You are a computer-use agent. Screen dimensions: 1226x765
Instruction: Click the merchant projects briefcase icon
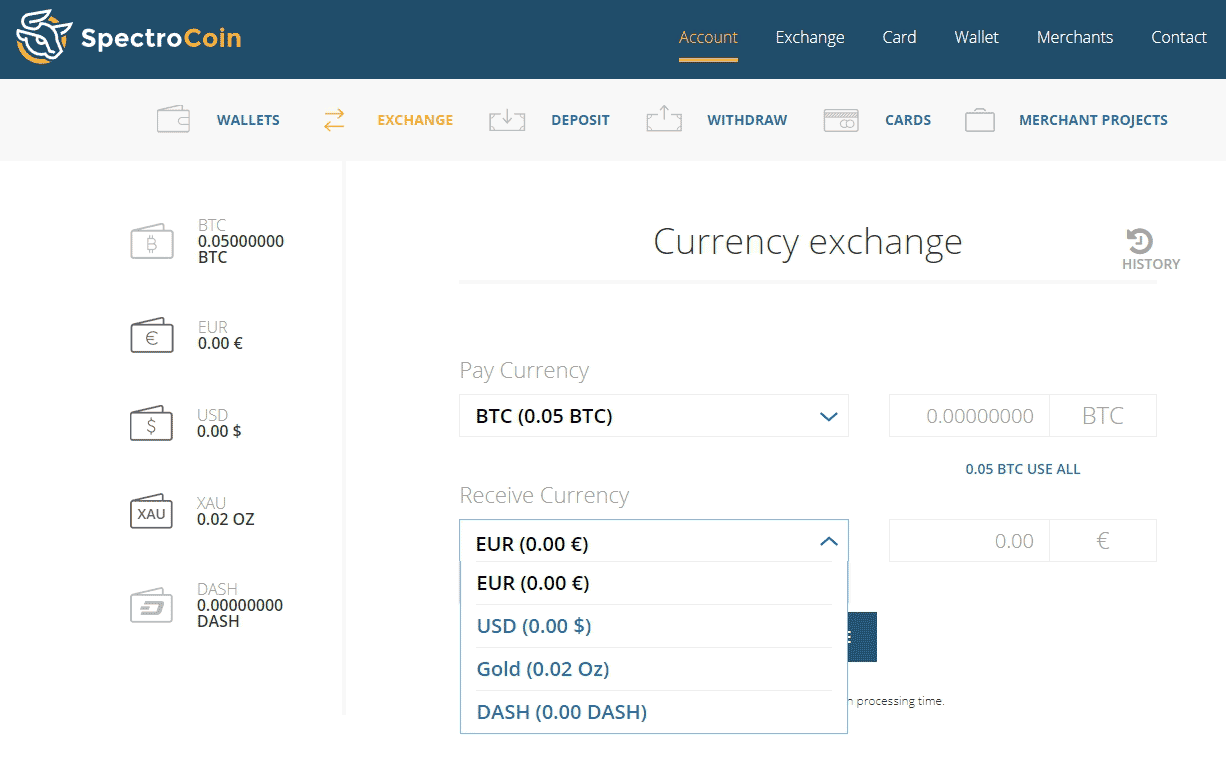pyautogui.click(x=980, y=120)
